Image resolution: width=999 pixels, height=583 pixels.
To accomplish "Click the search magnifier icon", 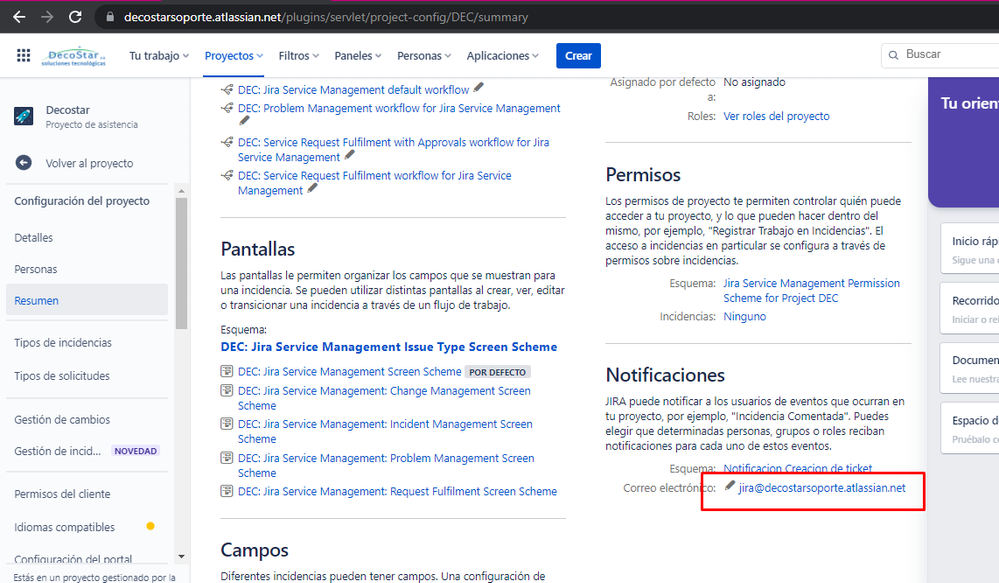I will coord(893,55).
